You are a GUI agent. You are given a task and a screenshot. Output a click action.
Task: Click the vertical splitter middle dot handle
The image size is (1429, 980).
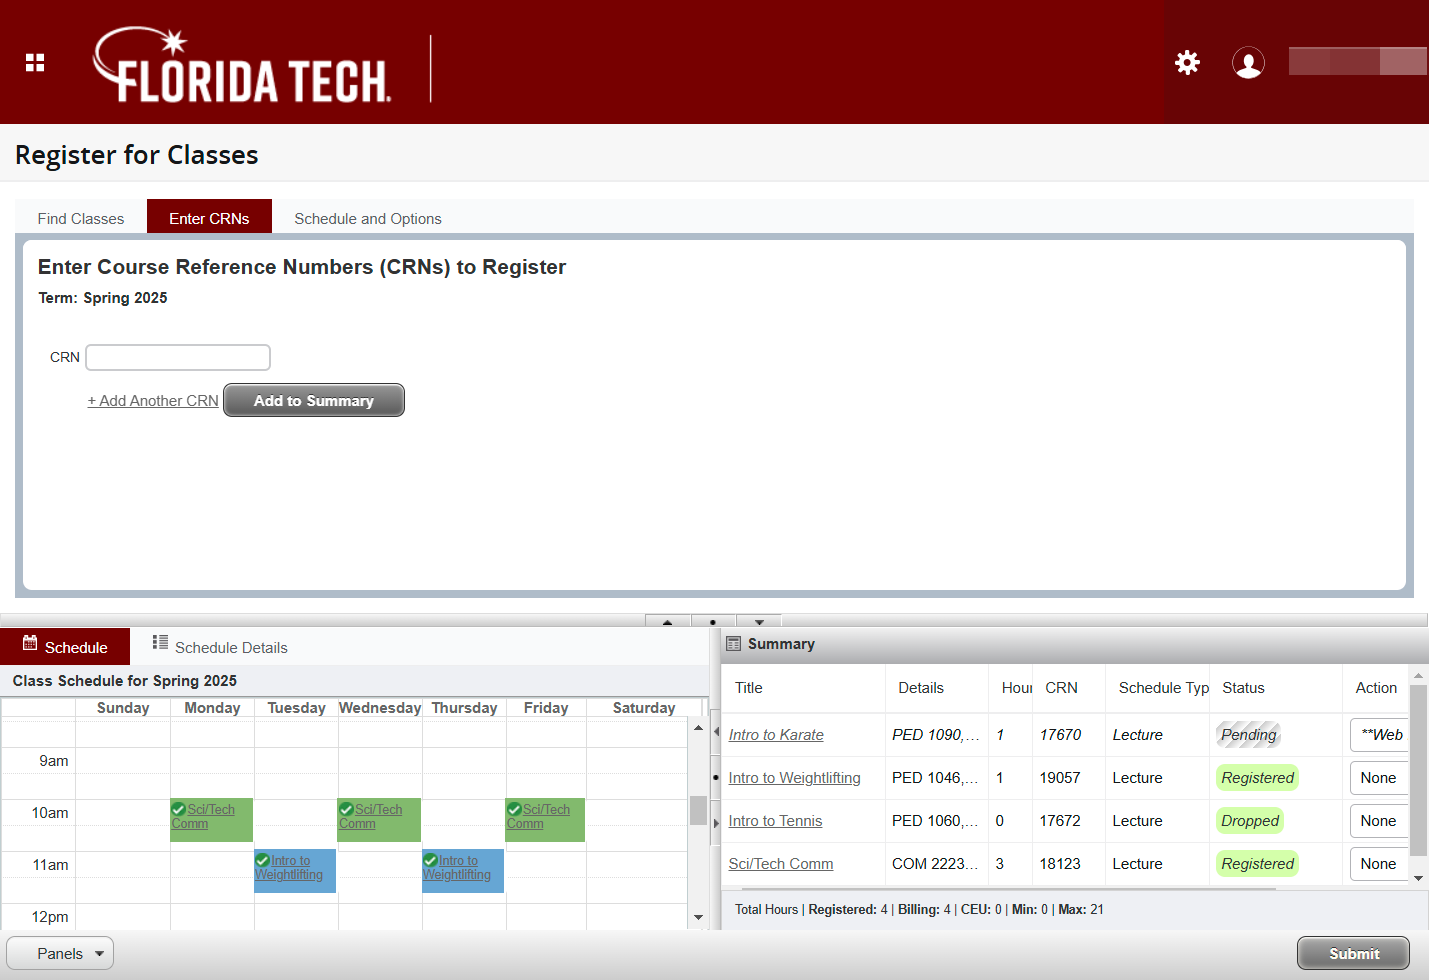pyautogui.click(x=716, y=777)
